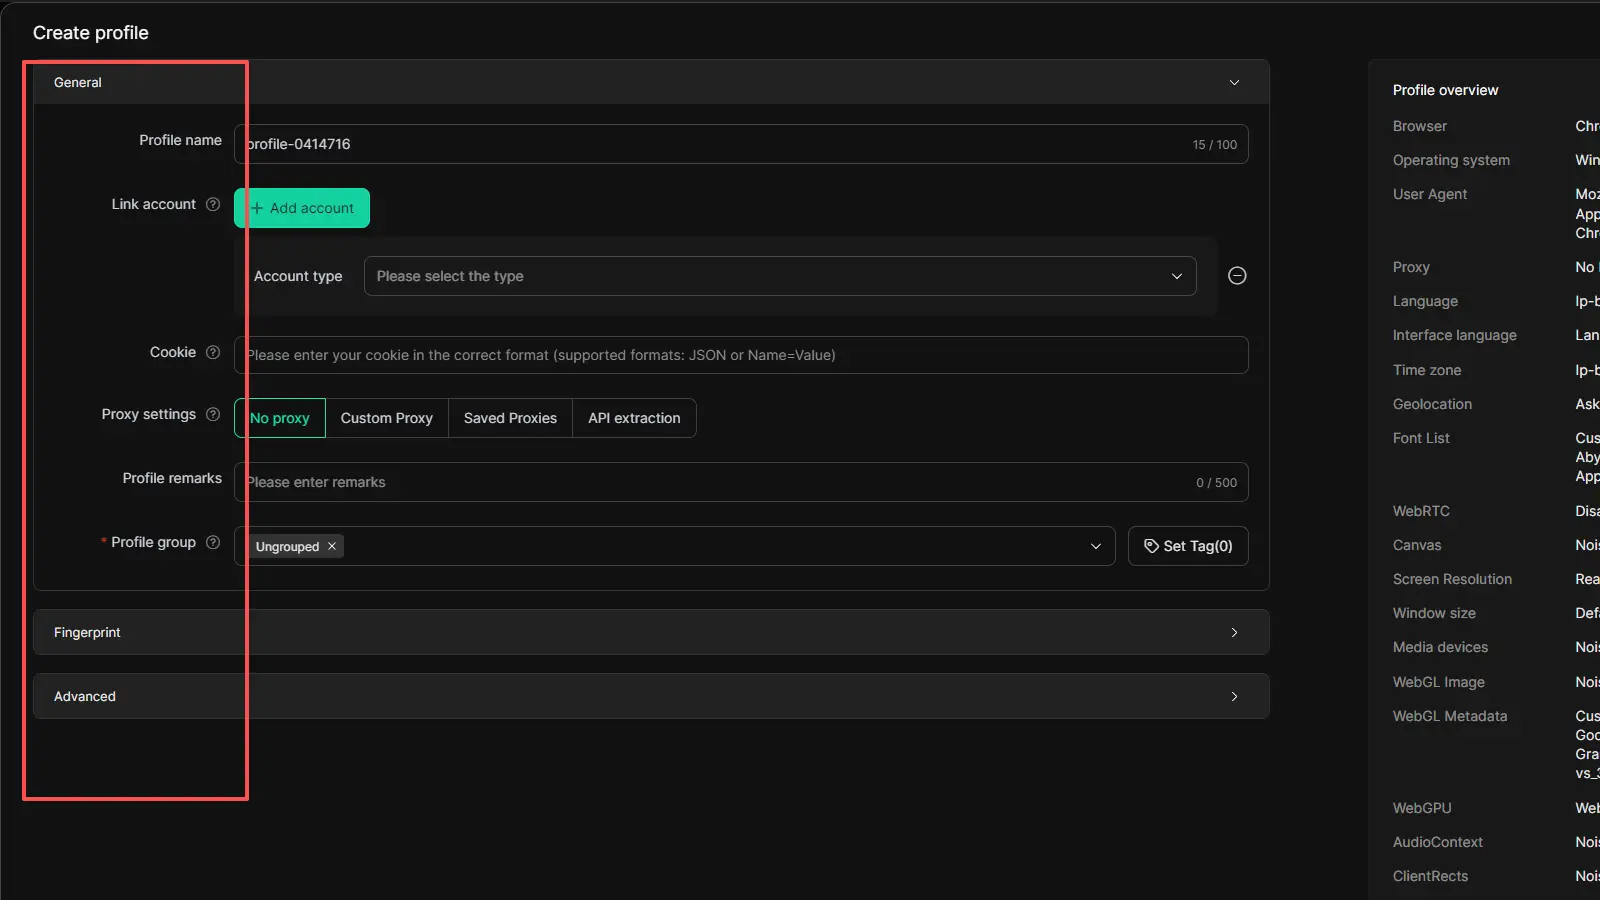
Task: Collapse the General section
Action: point(1234,83)
